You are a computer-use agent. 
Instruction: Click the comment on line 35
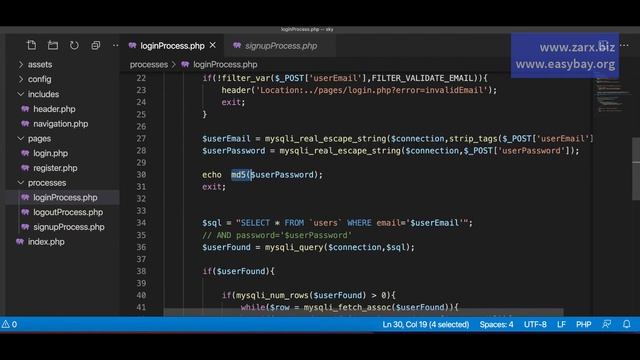[x=277, y=235]
